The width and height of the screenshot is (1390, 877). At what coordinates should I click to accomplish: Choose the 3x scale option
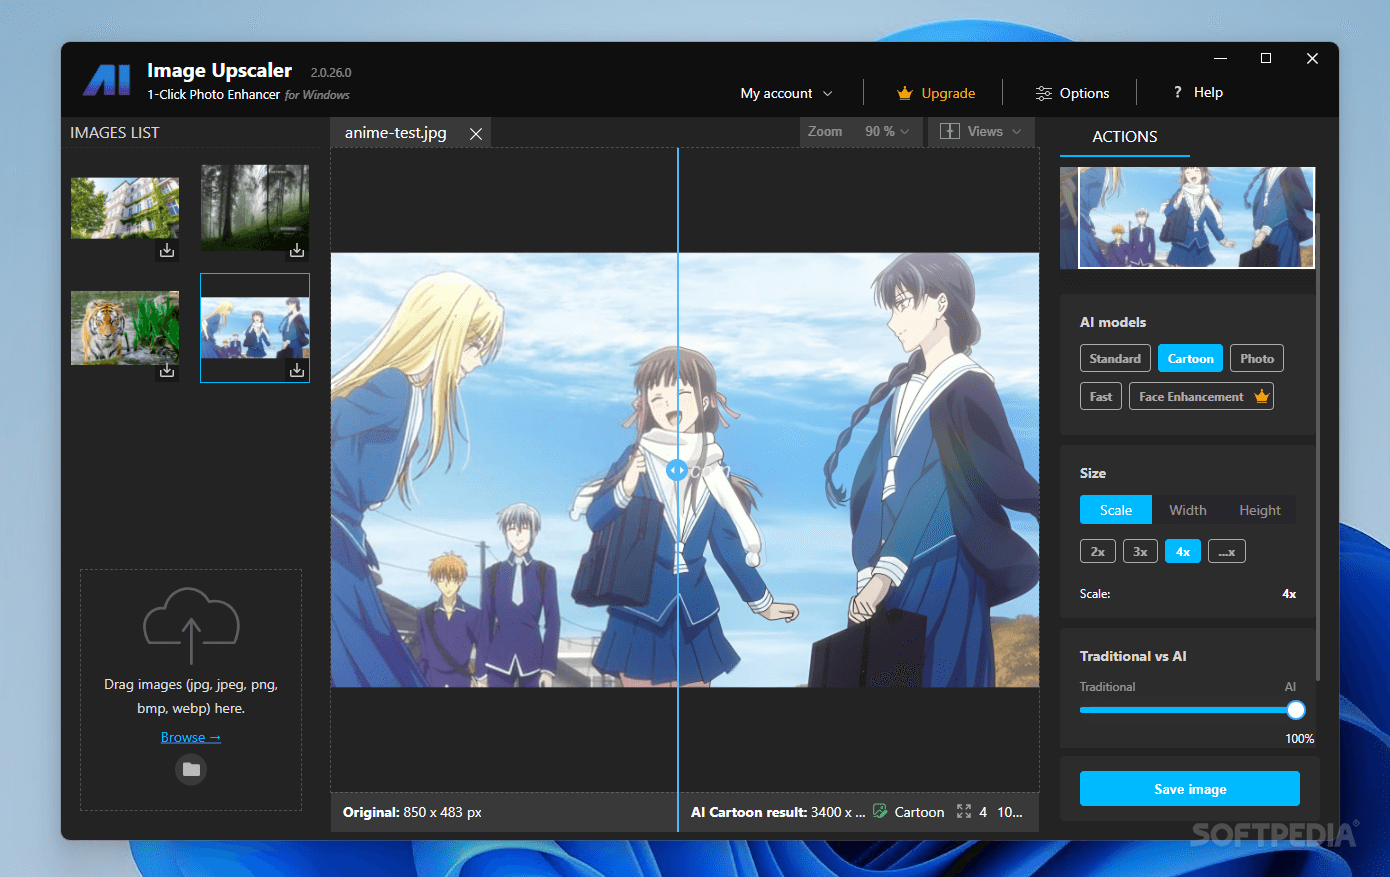(x=1140, y=551)
